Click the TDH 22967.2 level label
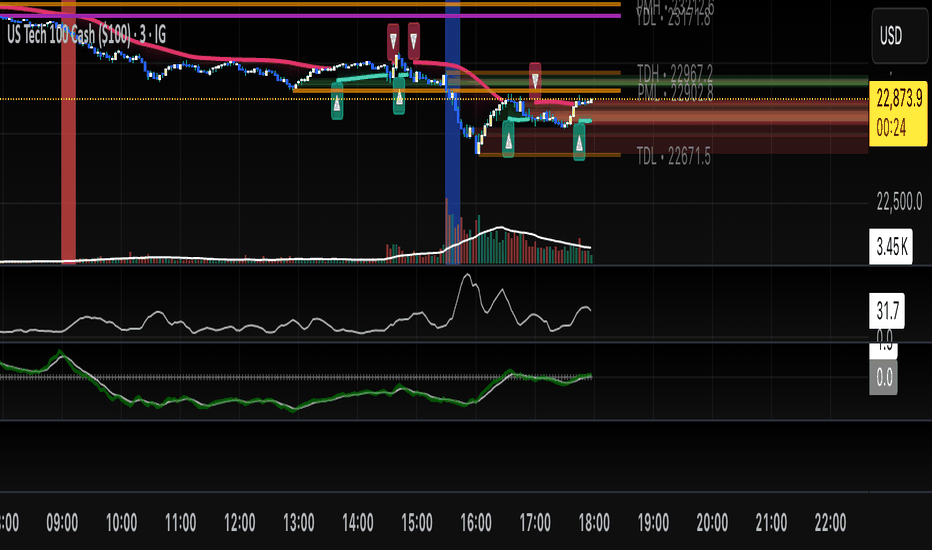 pos(675,73)
